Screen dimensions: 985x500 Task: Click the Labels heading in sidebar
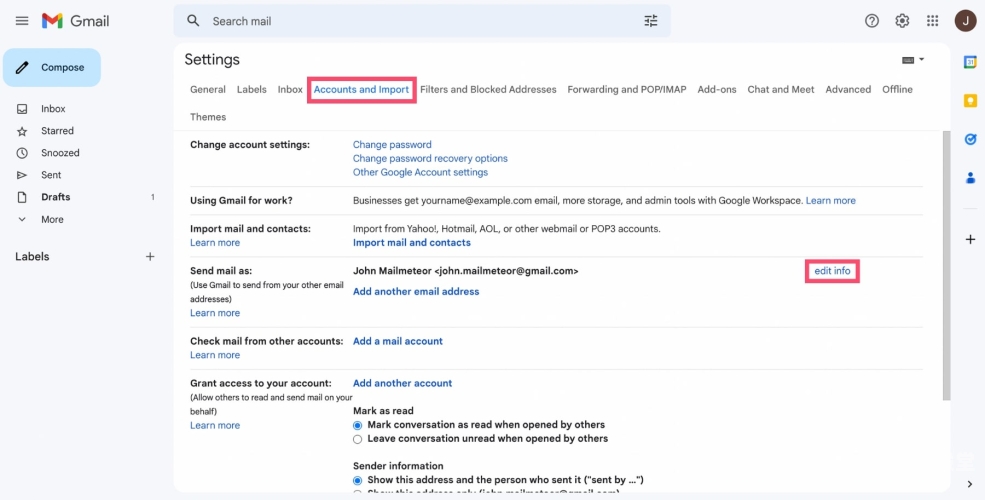(32, 256)
